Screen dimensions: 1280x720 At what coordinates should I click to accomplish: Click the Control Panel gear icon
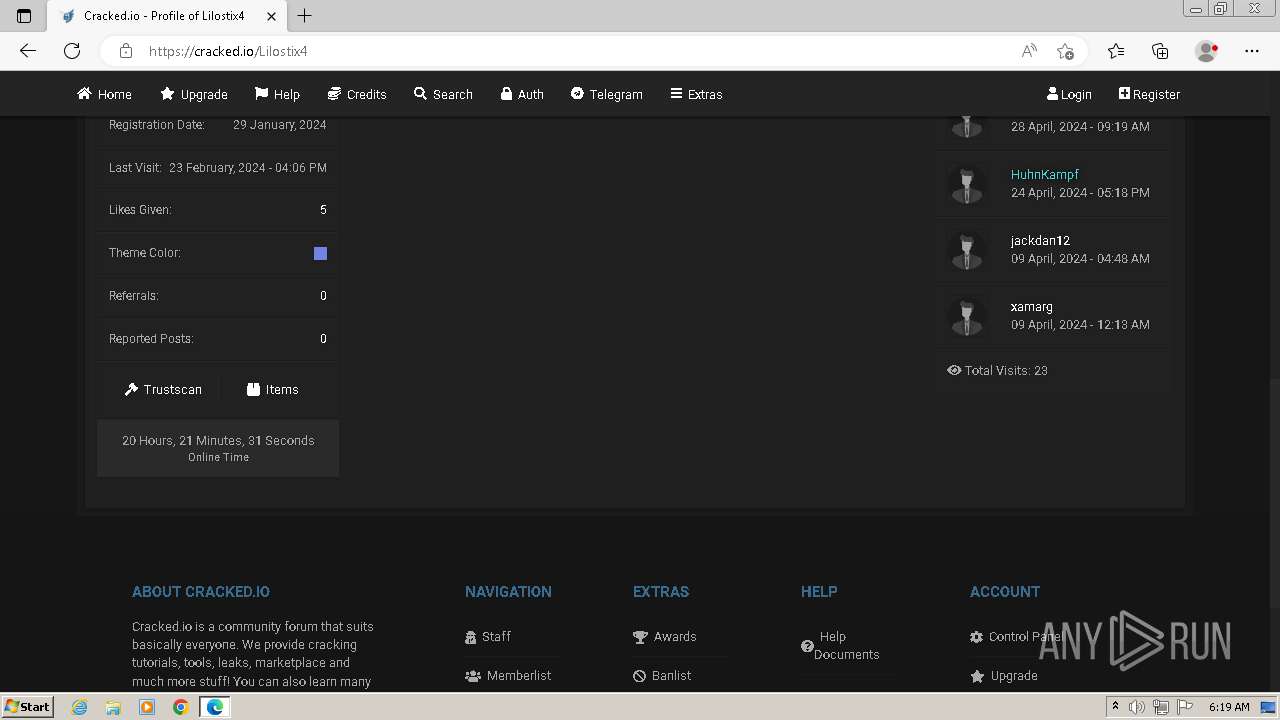click(x=977, y=637)
